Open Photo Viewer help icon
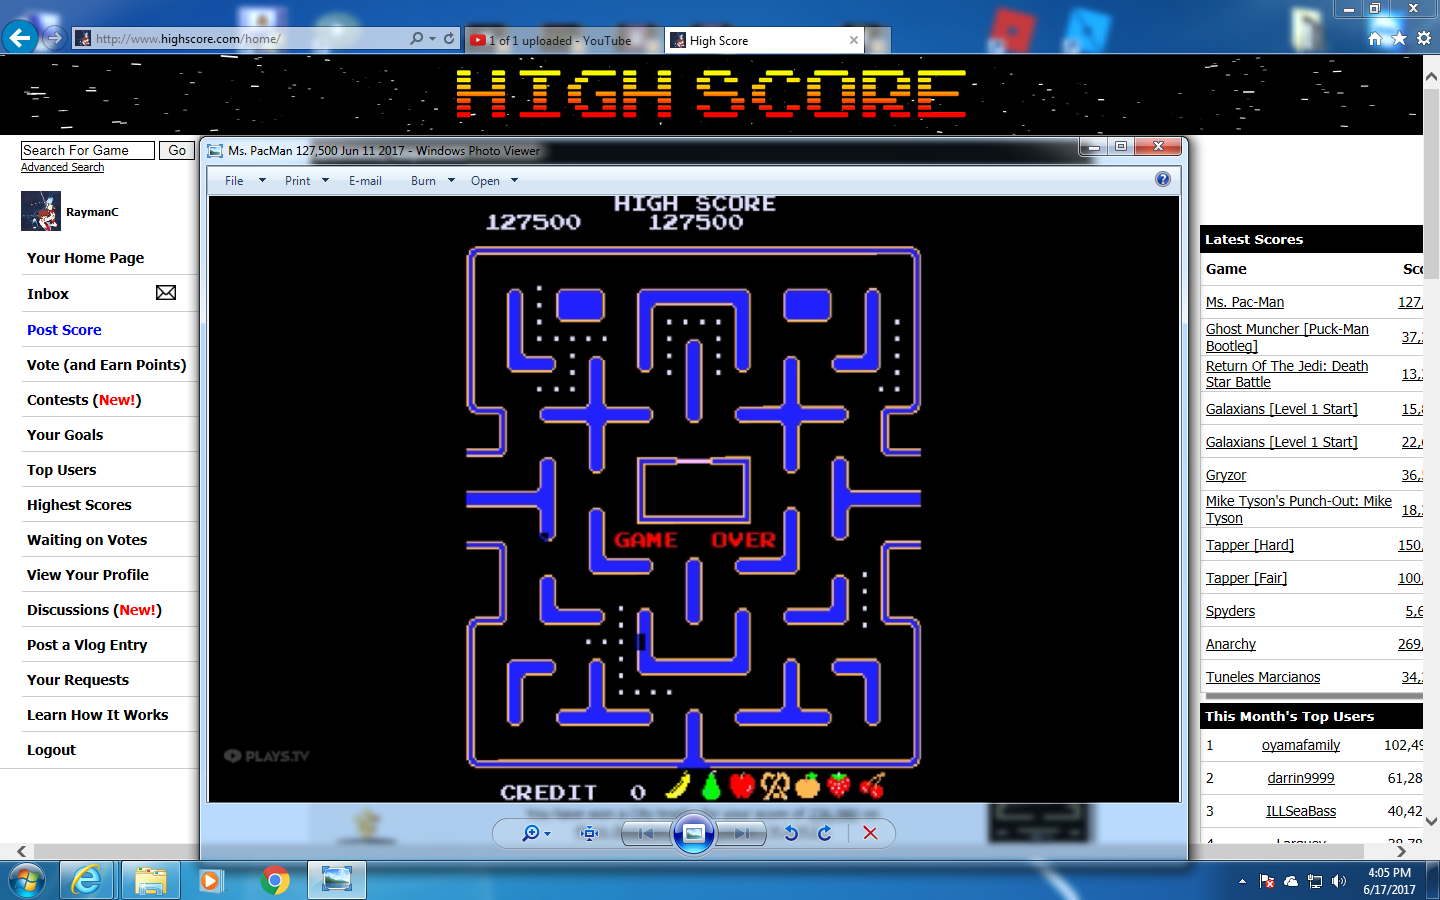The height and width of the screenshot is (900, 1440). pyautogui.click(x=1162, y=179)
